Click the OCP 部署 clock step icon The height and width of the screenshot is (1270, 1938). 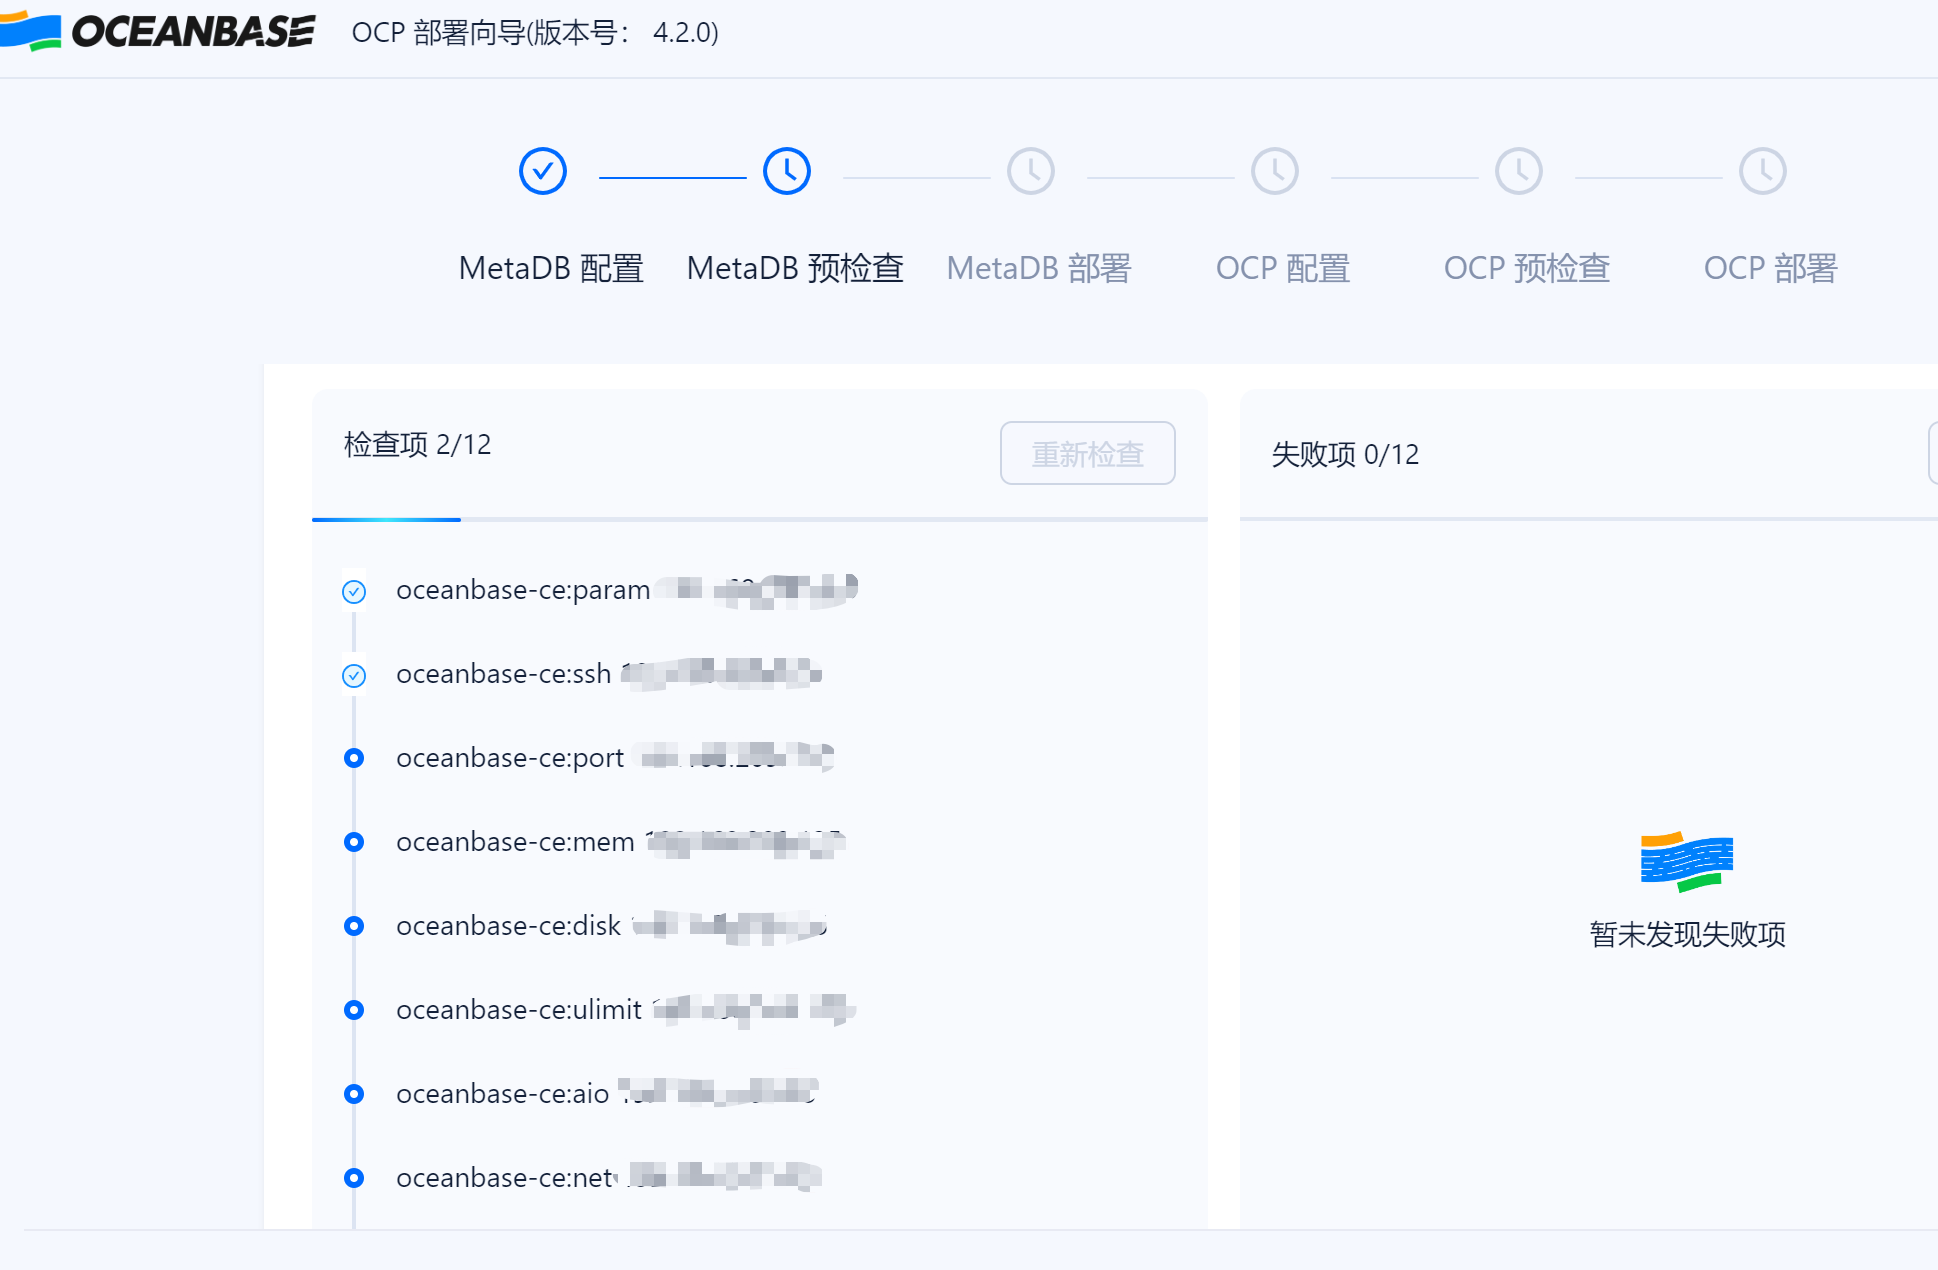(x=1763, y=171)
